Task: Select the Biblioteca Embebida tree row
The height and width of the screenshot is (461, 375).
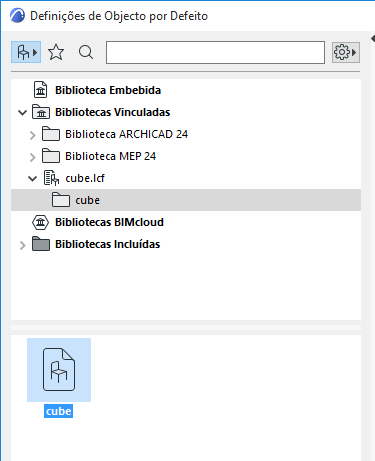Action: click(186, 90)
